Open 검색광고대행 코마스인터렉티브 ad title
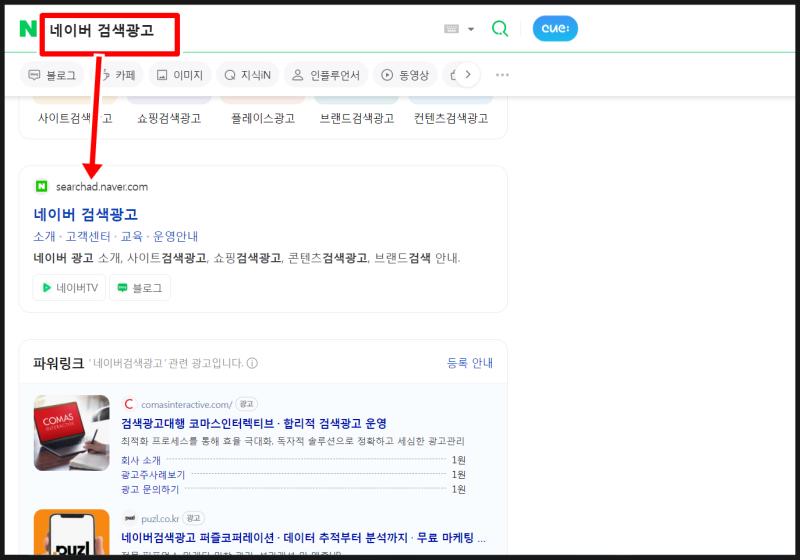Screen dimensions: 800x560 coord(254,423)
